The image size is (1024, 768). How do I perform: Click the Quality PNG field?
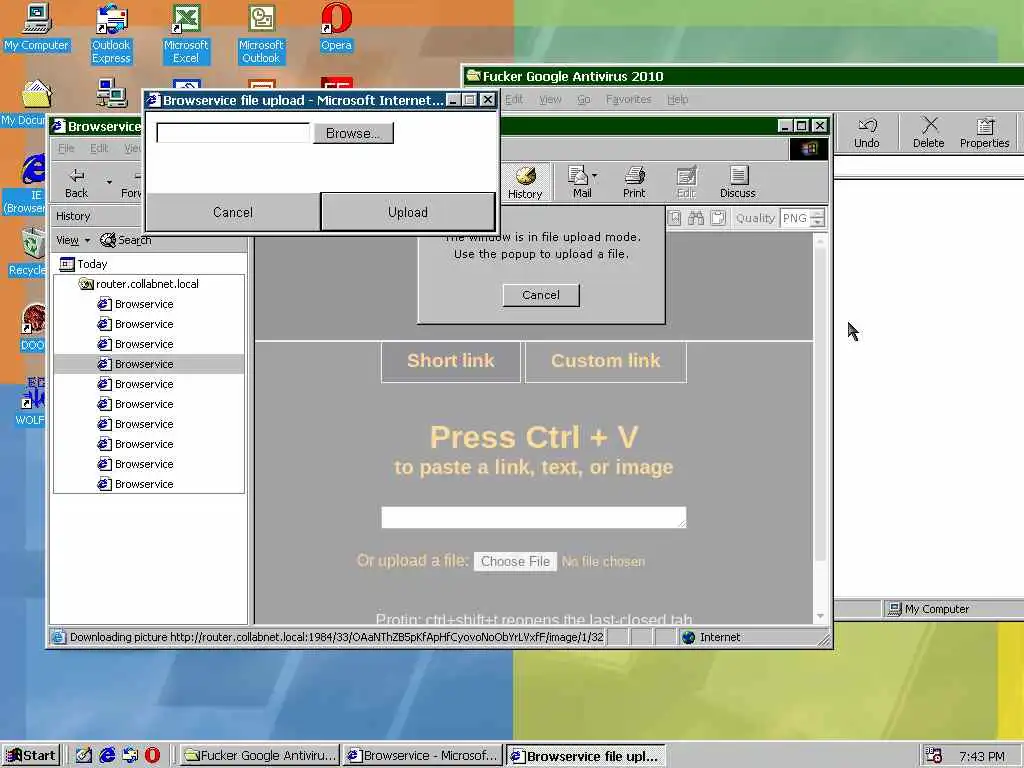pos(796,218)
